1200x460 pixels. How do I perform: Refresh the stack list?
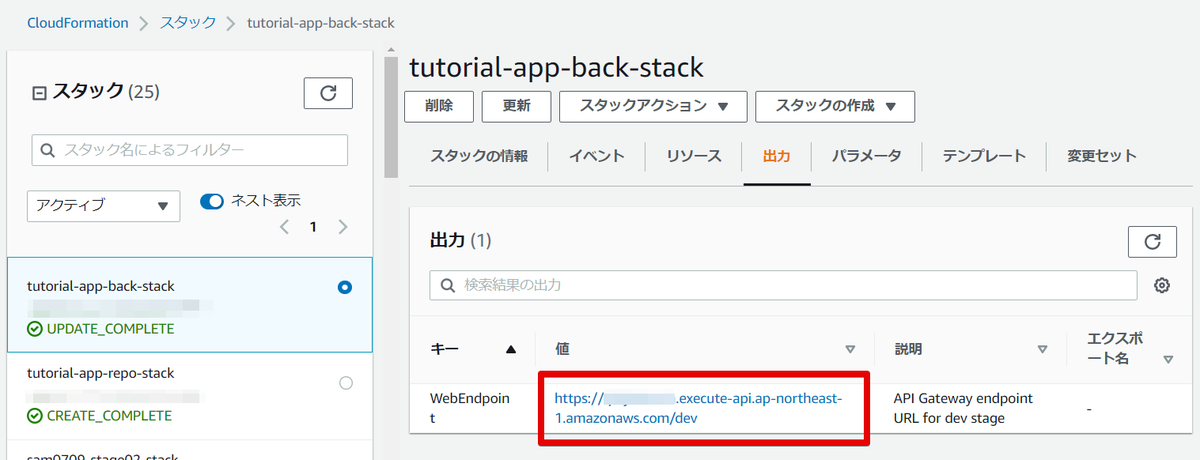[328, 93]
